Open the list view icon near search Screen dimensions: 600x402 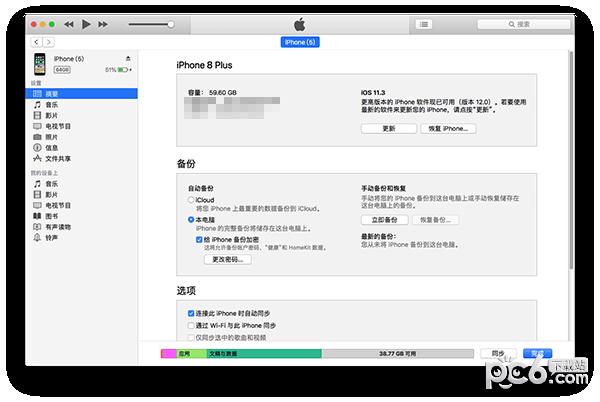[425, 23]
